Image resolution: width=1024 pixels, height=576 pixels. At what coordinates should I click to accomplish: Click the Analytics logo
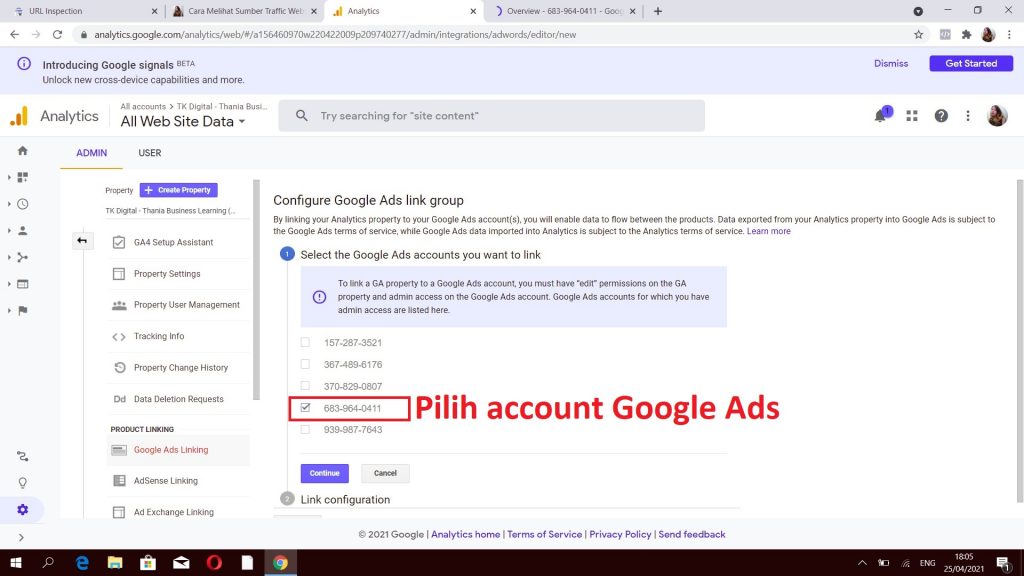[x=20, y=116]
